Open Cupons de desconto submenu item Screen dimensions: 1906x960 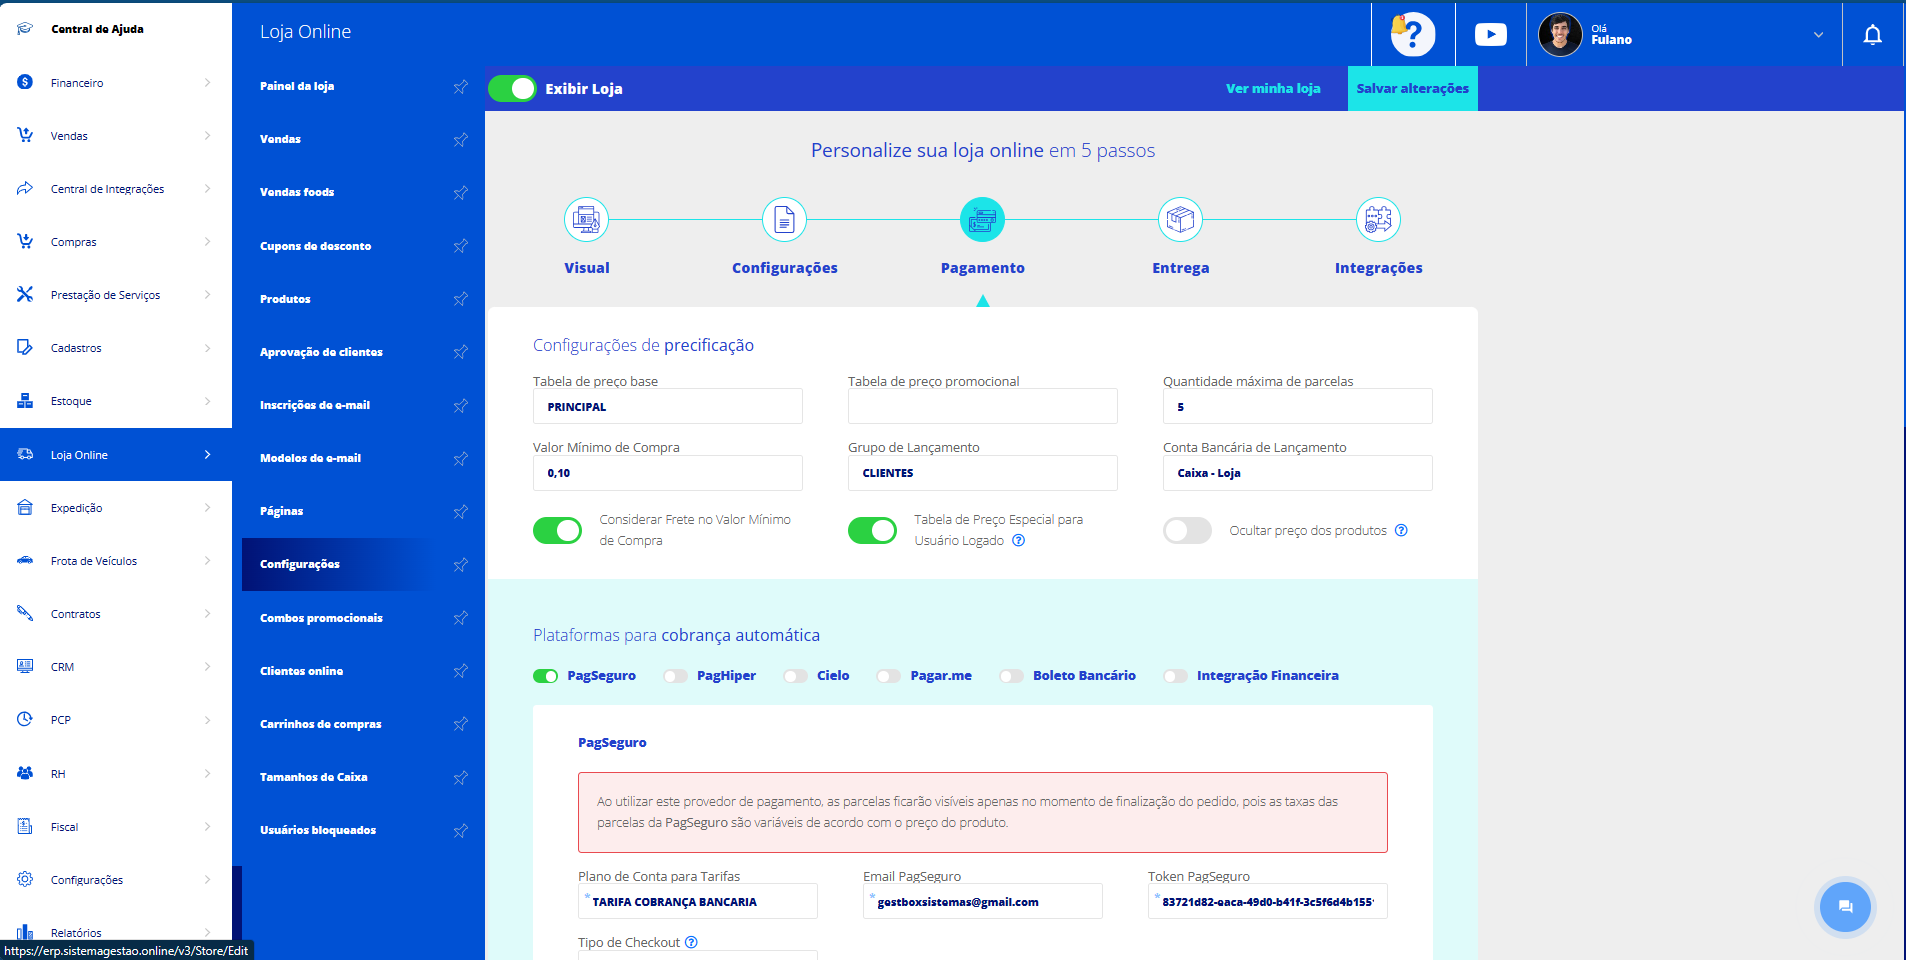click(316, 246)
